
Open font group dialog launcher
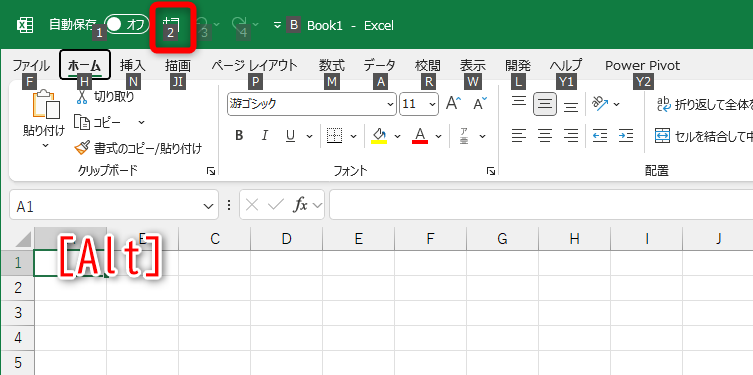[x=490, y=170]
